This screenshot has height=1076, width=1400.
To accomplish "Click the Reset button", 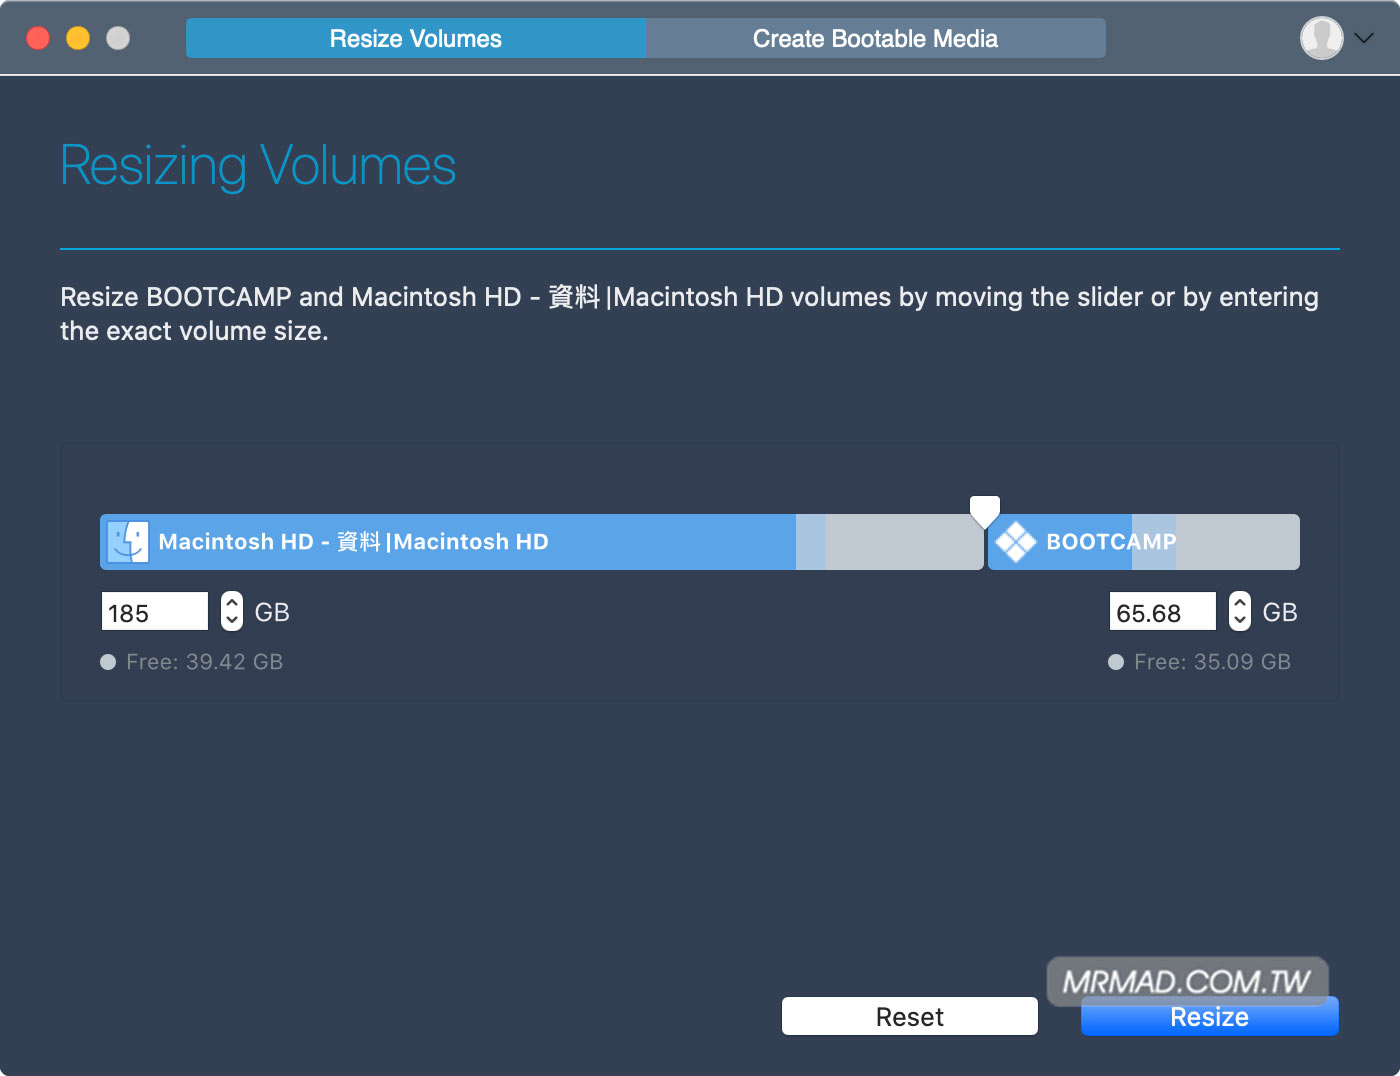I will pyautogui.click(x=910, y=1016).
